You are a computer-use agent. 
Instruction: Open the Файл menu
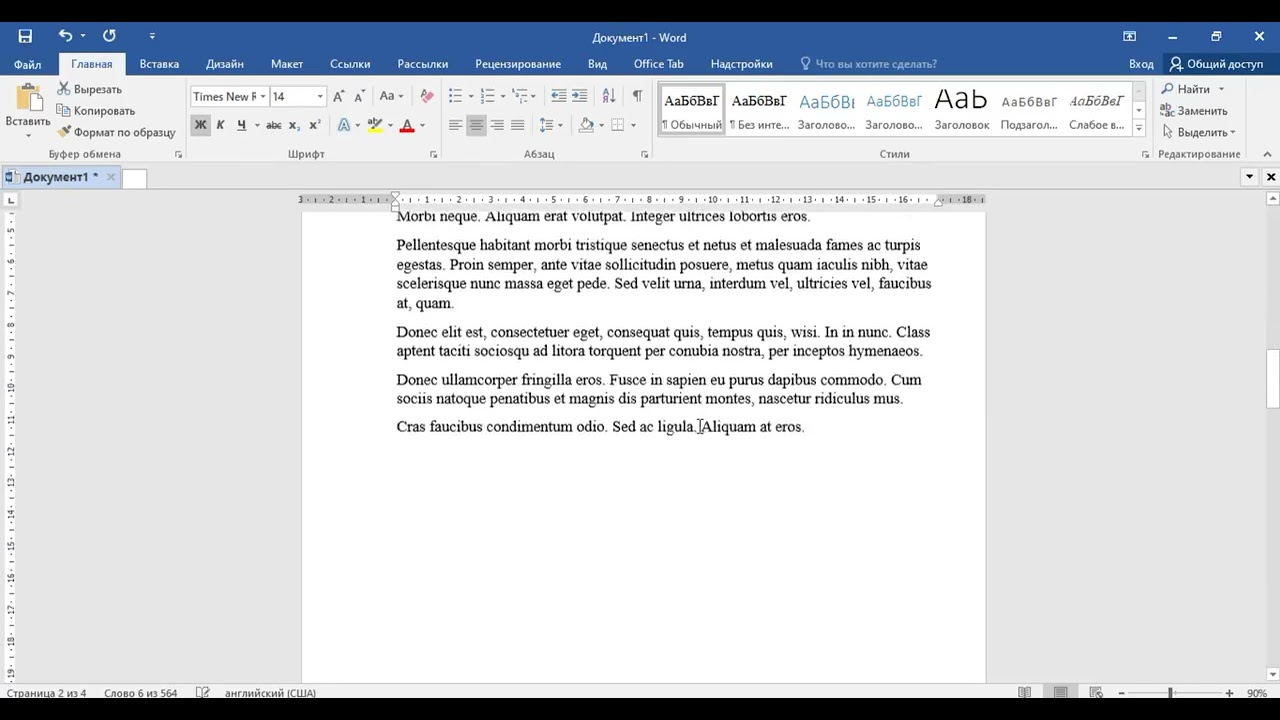28,64
